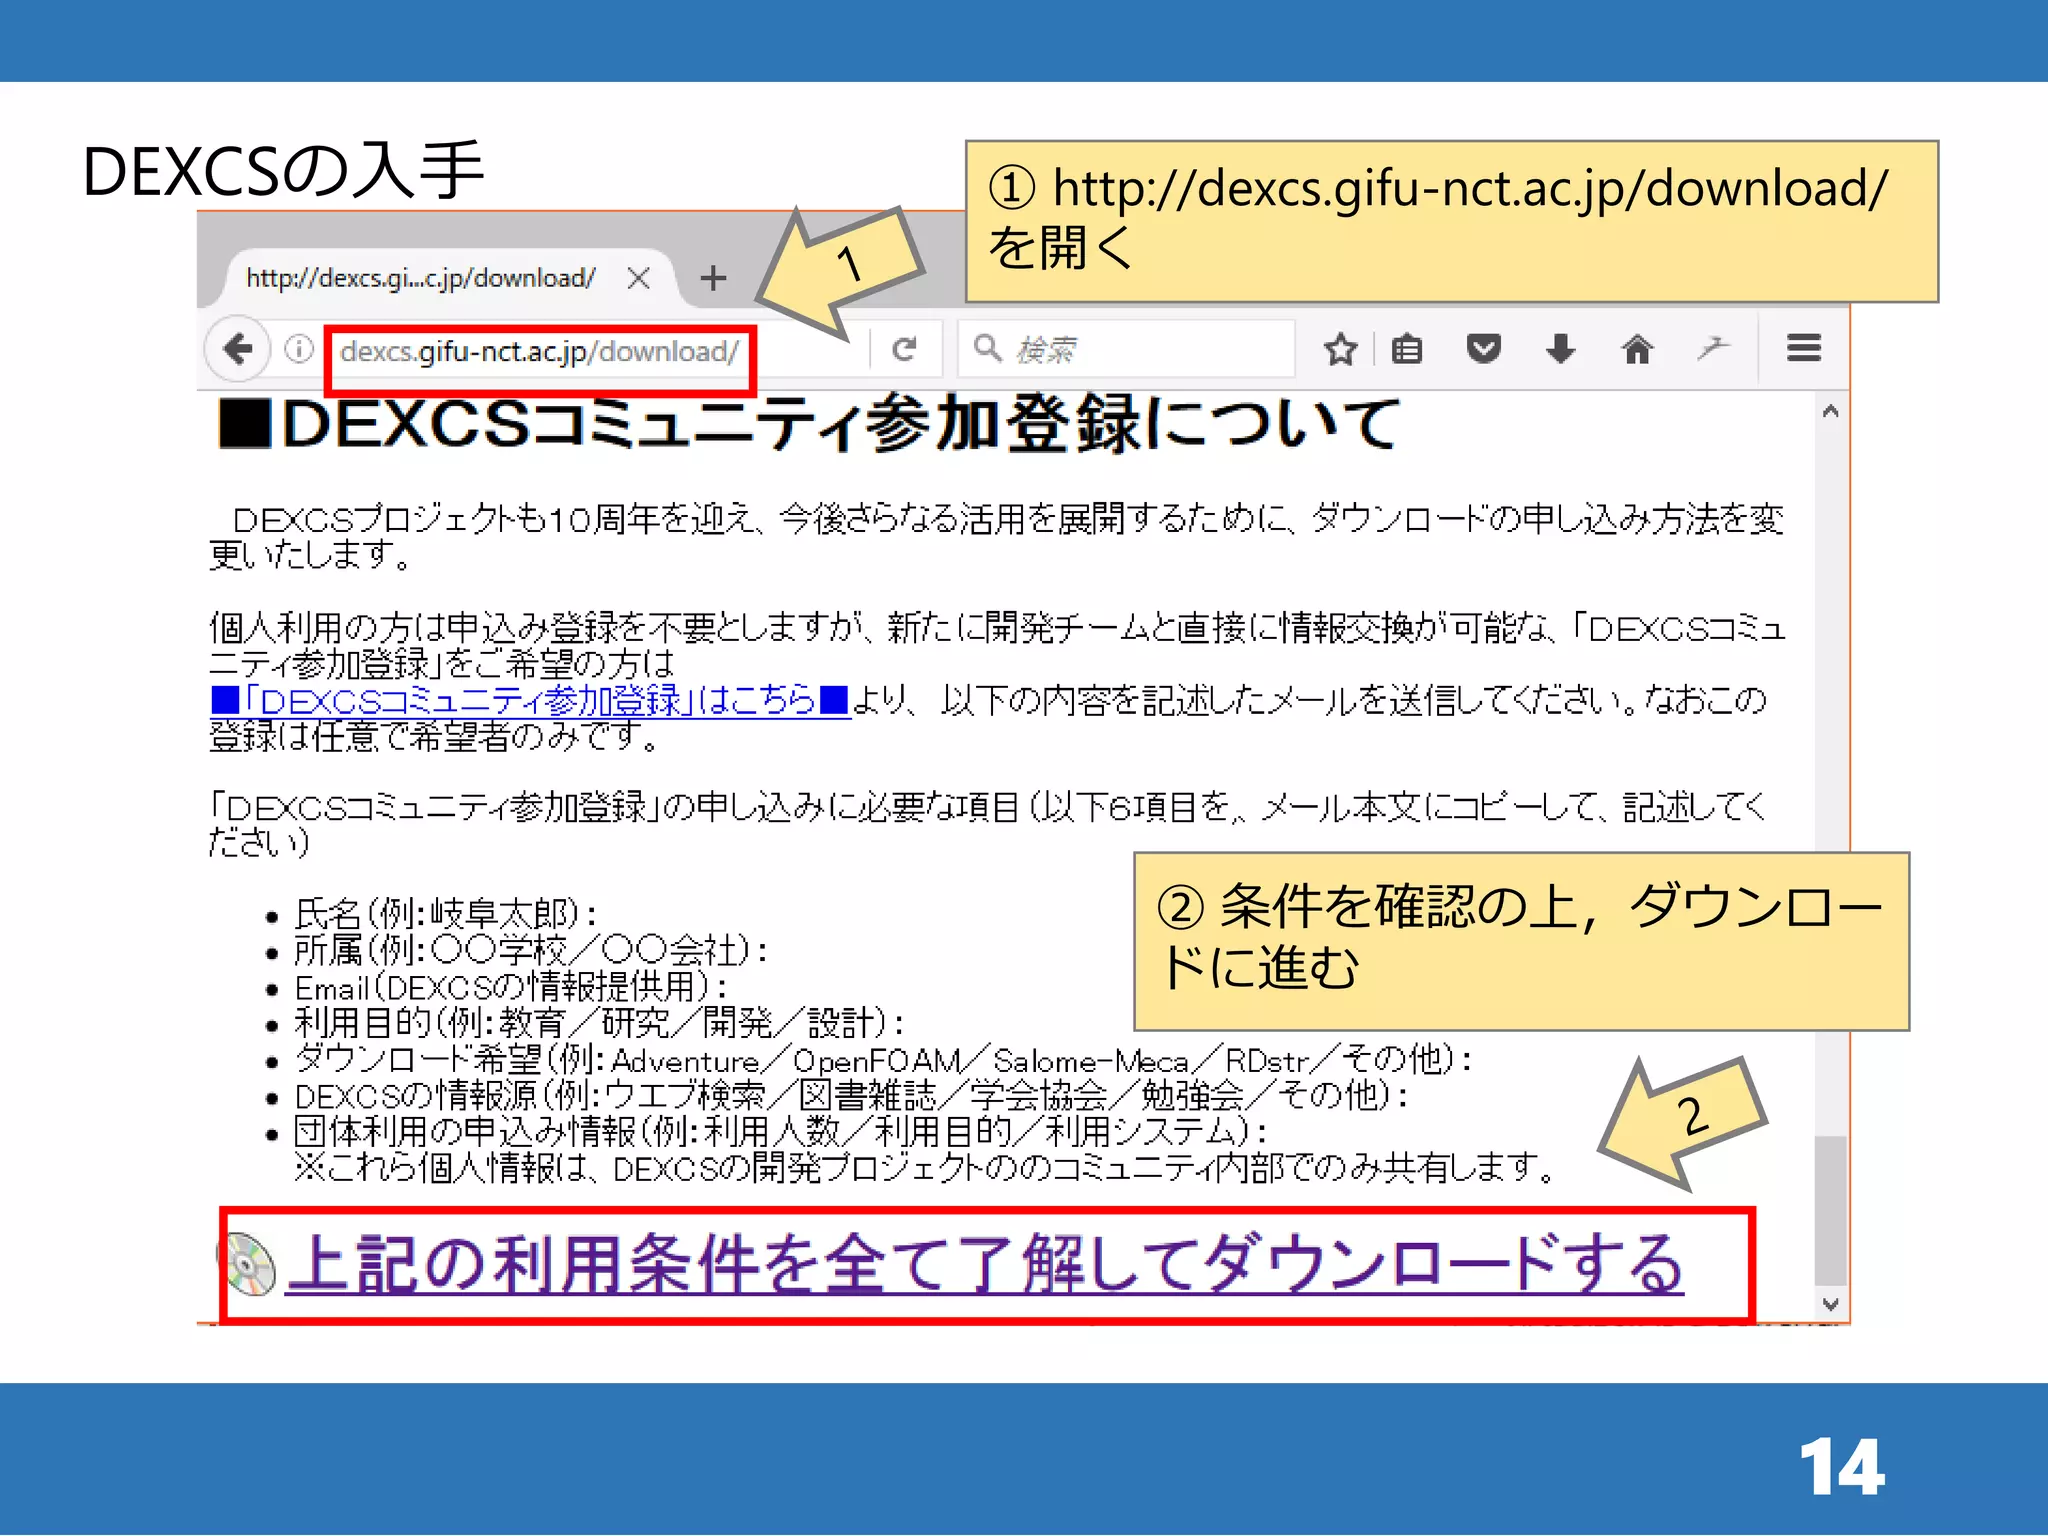Click the list item ダウンロード希望
Image resolution: width=2048 pixels, height=1536 pixels.
tap(883, 1059)
